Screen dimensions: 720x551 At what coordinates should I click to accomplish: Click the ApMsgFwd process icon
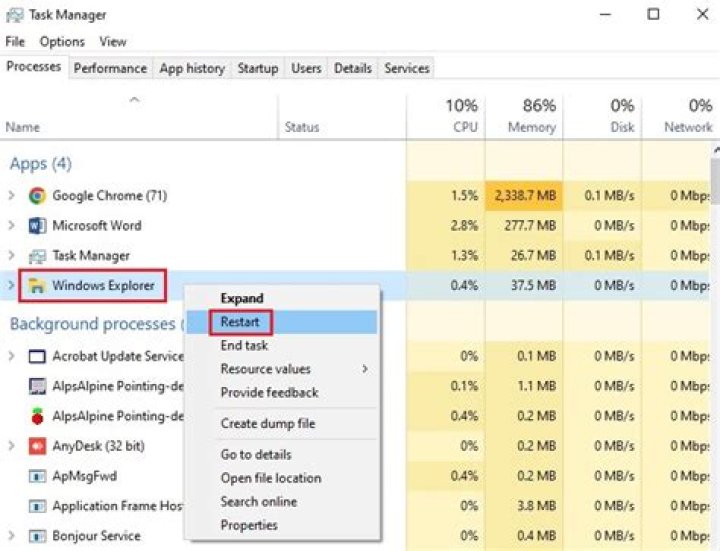37,476
